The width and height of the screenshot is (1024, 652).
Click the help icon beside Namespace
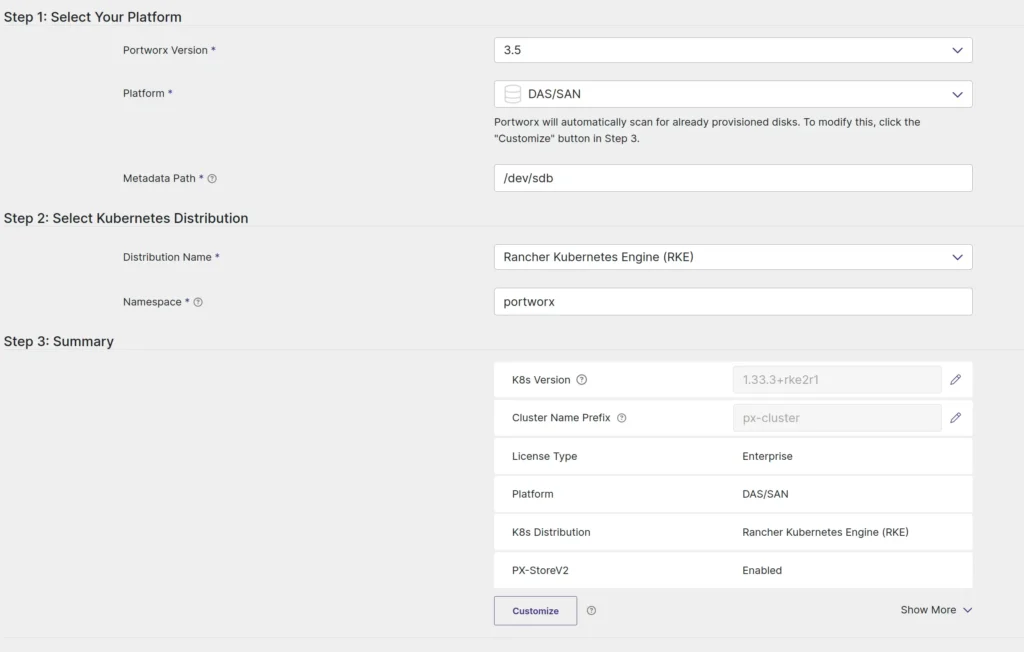tap(198, 302)
